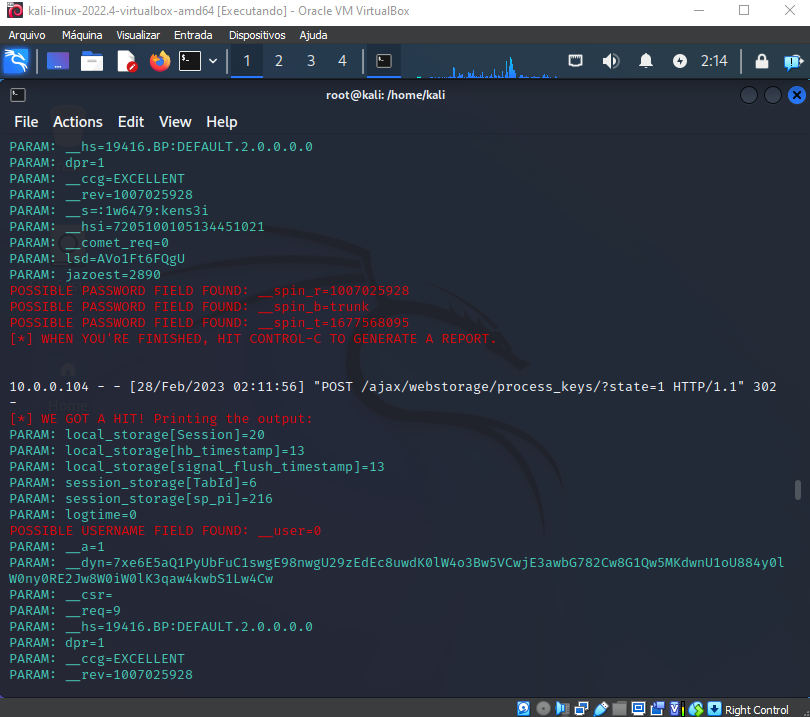Maximize the root@kali terminal window

coord(773,95)
